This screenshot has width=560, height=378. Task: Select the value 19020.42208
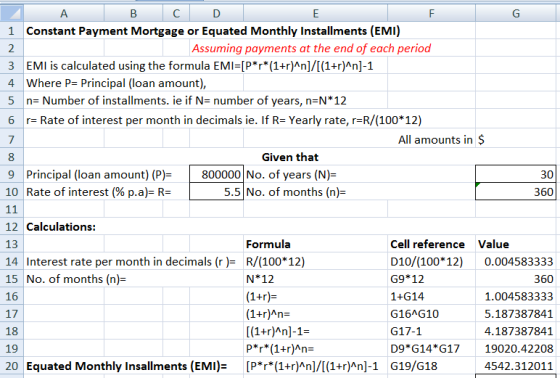(516, 349)
